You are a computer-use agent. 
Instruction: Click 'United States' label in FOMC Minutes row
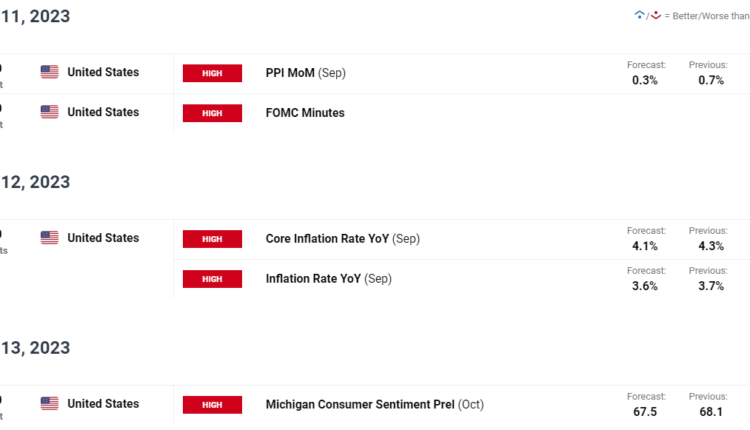click(103, 112)
